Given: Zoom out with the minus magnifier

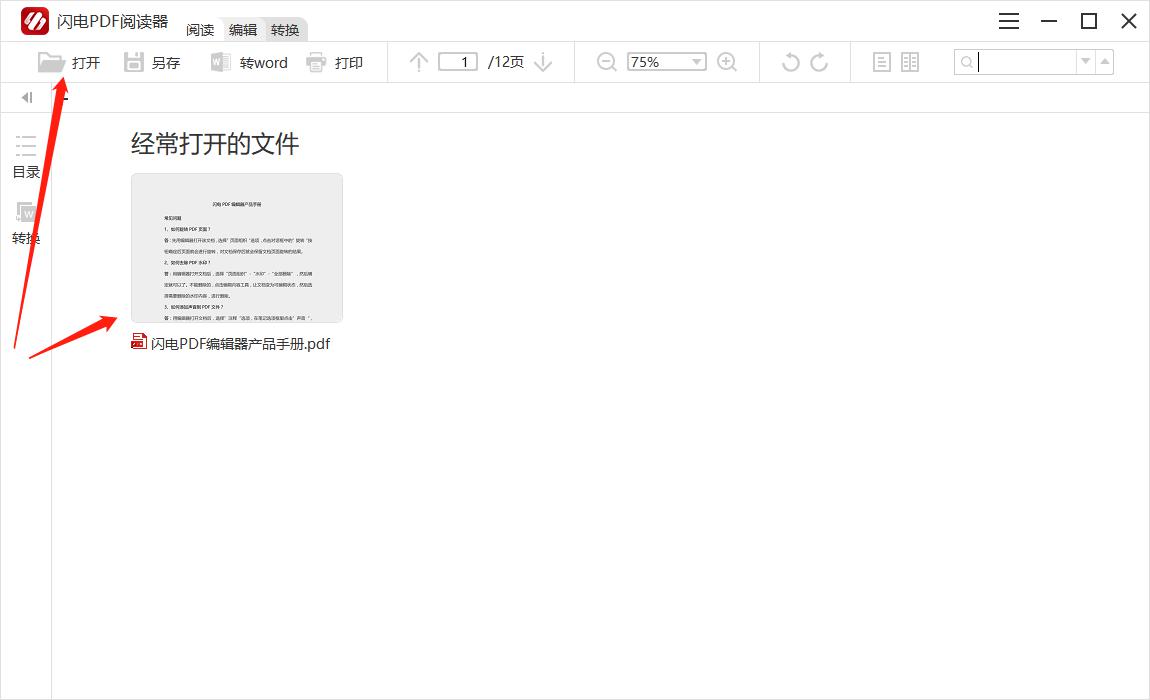Looking at the screenshot, I should [606, 62].
